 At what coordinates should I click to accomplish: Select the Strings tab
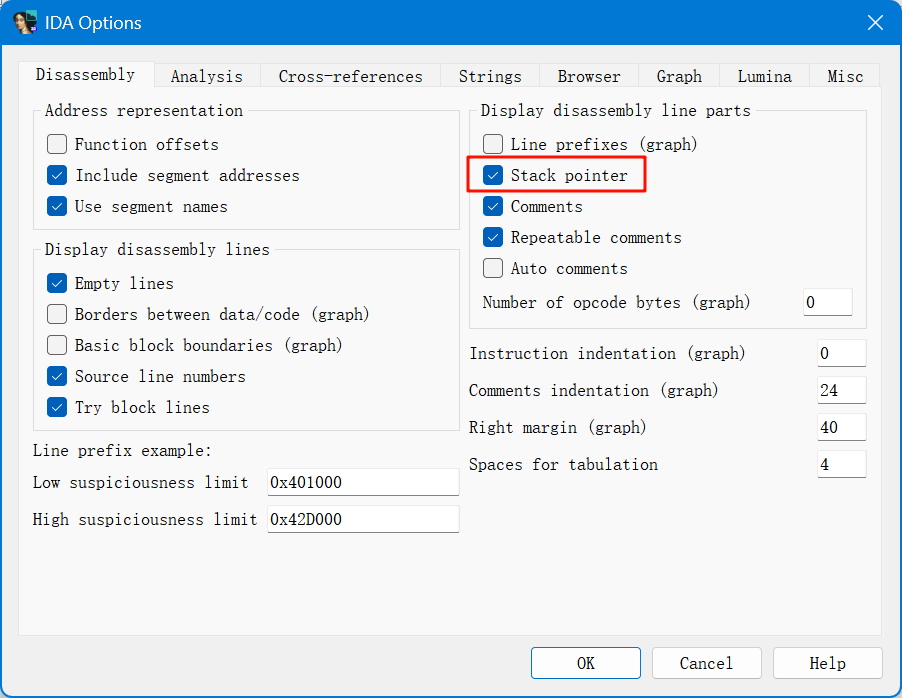coord(490,77)
